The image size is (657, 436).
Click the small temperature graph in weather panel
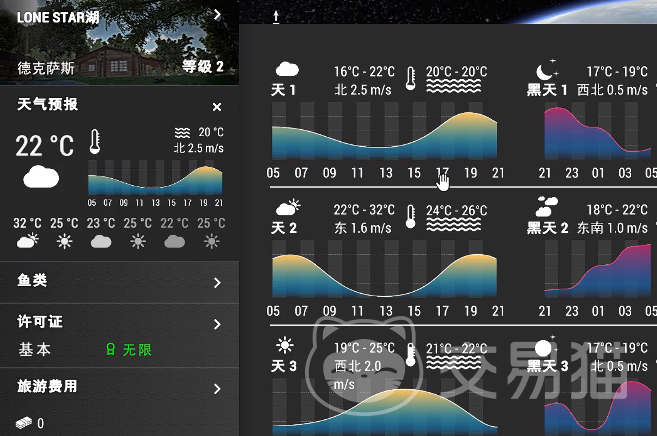pyautogui.click(x=155, y=177)
